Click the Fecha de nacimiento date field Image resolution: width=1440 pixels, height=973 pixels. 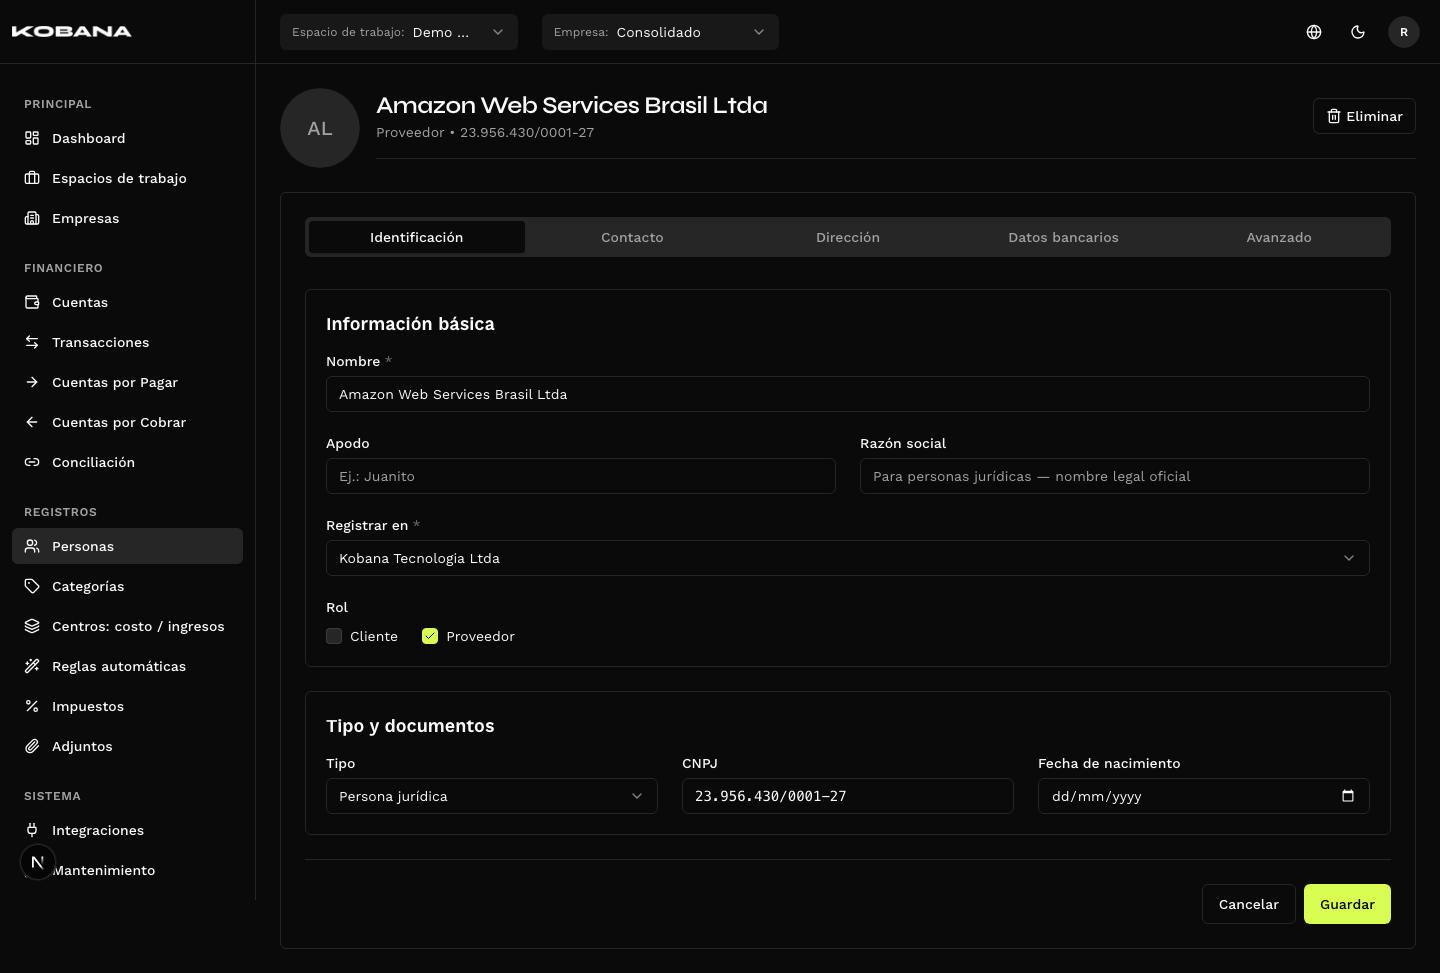point(1204,796)
